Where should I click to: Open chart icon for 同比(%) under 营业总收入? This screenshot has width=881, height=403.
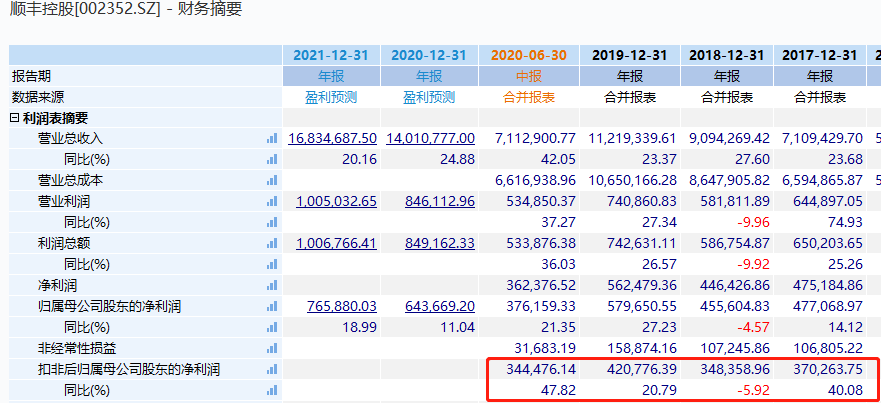[272, 160]
